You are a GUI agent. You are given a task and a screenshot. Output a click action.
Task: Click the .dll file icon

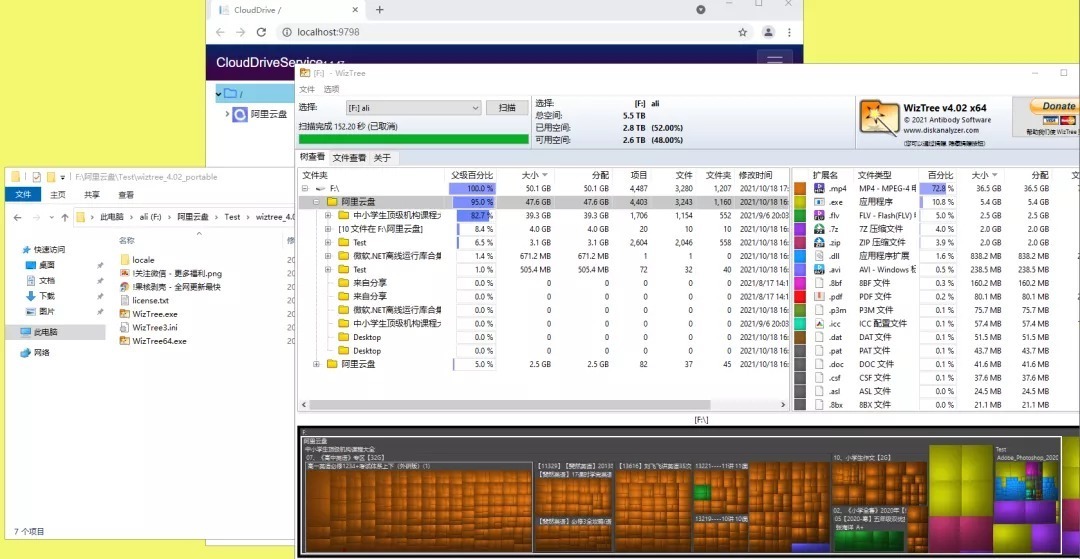(820, 256)
